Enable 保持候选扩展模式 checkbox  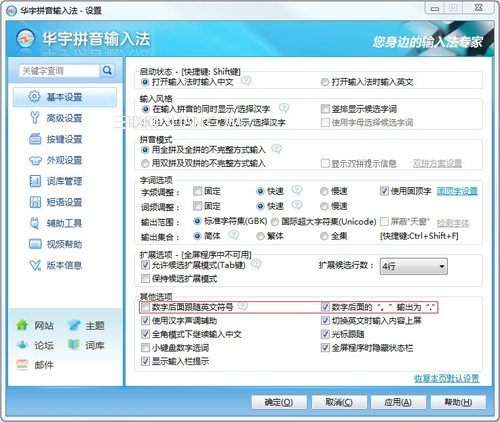(145, 278)
